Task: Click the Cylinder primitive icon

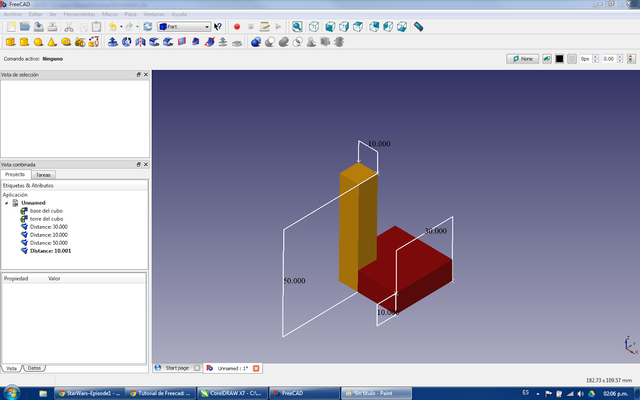Action: (x=25, y=42)
